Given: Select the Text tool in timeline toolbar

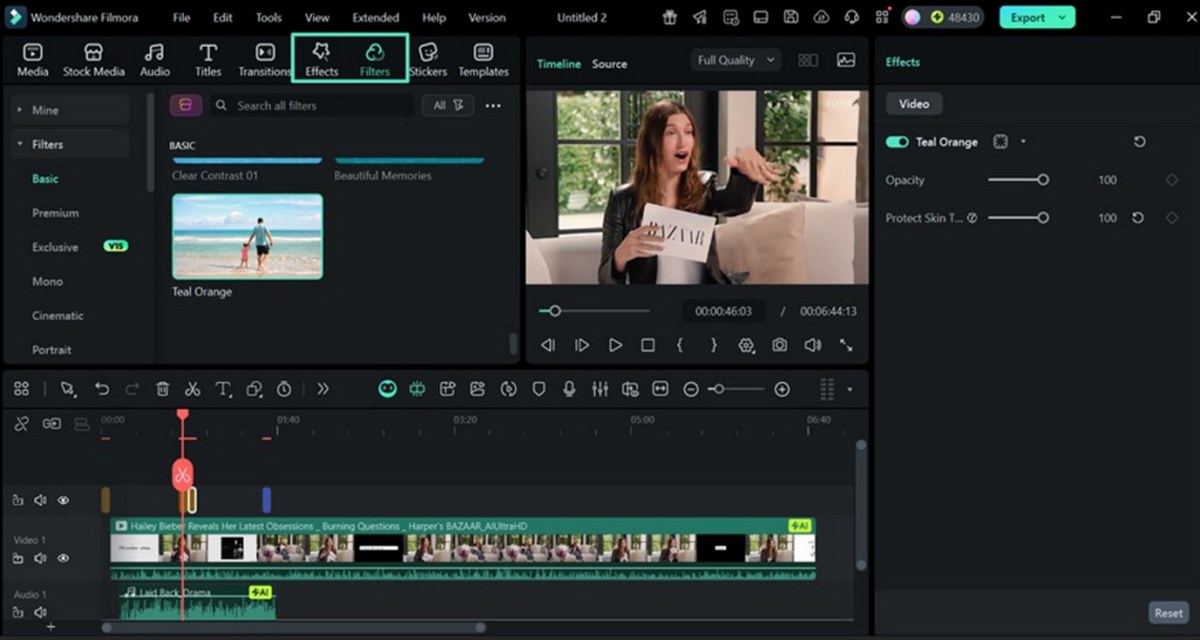Looking at the screenshot, I should point(223,390).
